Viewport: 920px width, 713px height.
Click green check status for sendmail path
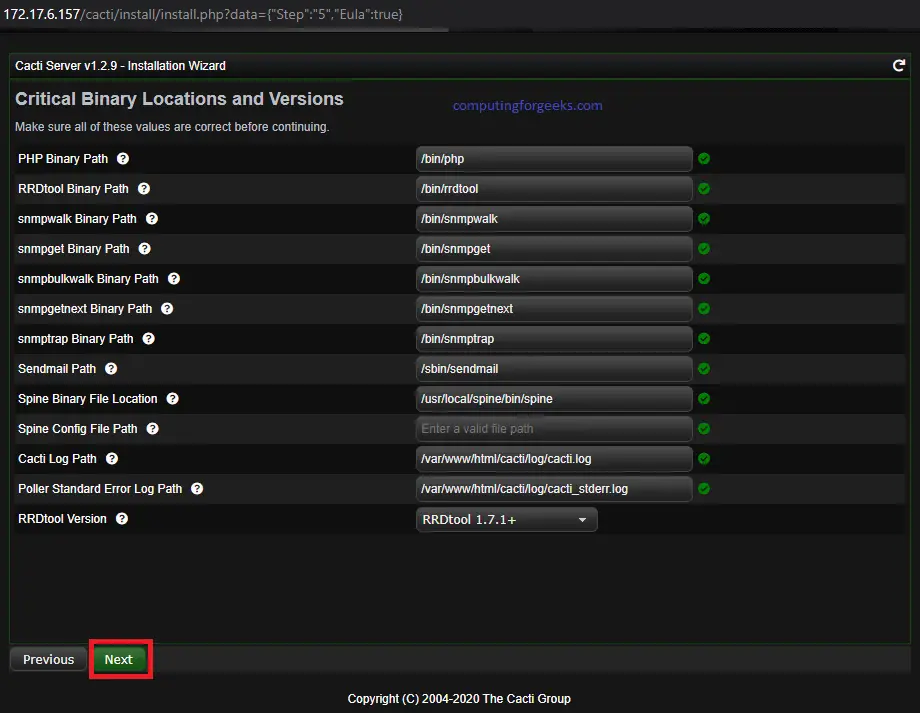(x=704, y=369)
